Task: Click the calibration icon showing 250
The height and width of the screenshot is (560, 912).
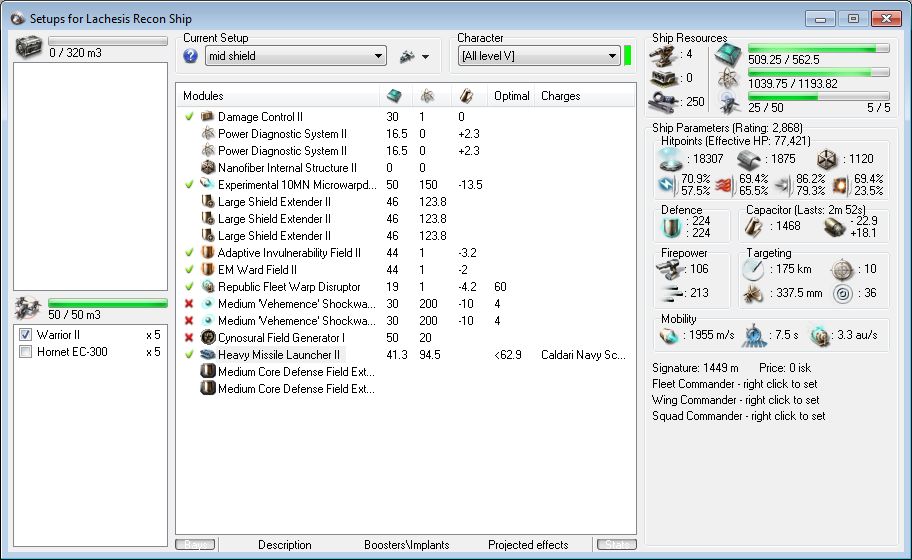Action: coord(663,102)
